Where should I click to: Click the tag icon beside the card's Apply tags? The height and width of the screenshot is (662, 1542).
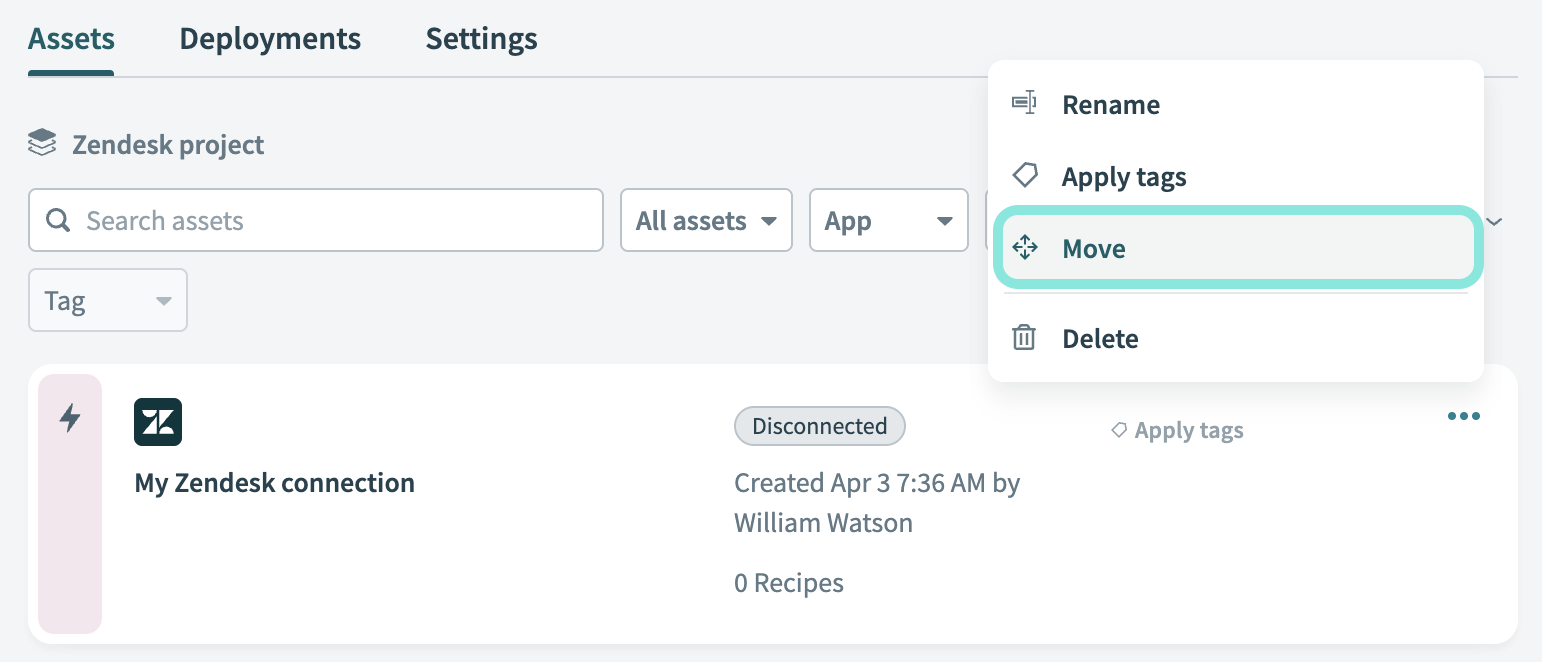click(x=1119, y=431)
